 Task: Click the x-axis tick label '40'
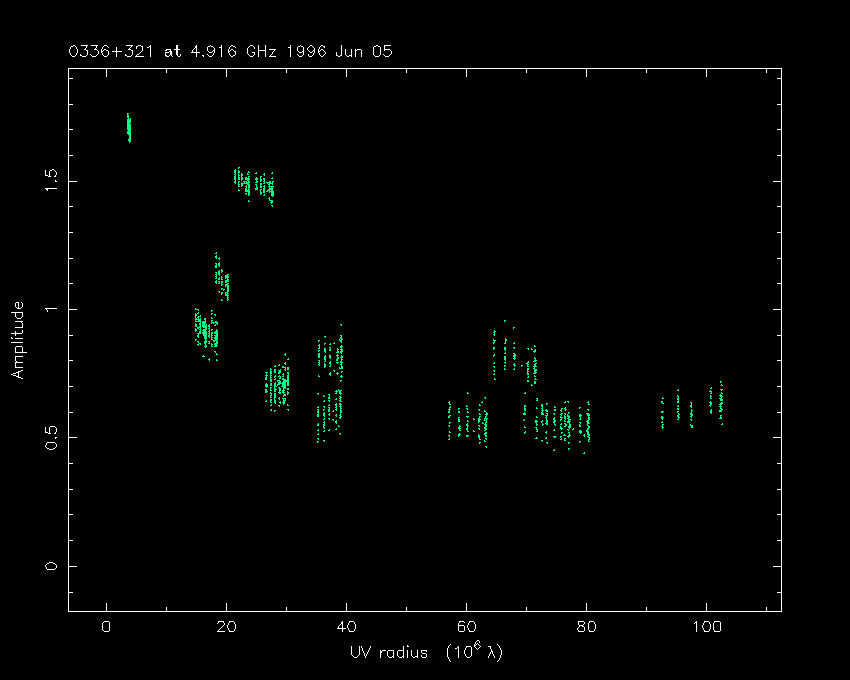point(346,627)
